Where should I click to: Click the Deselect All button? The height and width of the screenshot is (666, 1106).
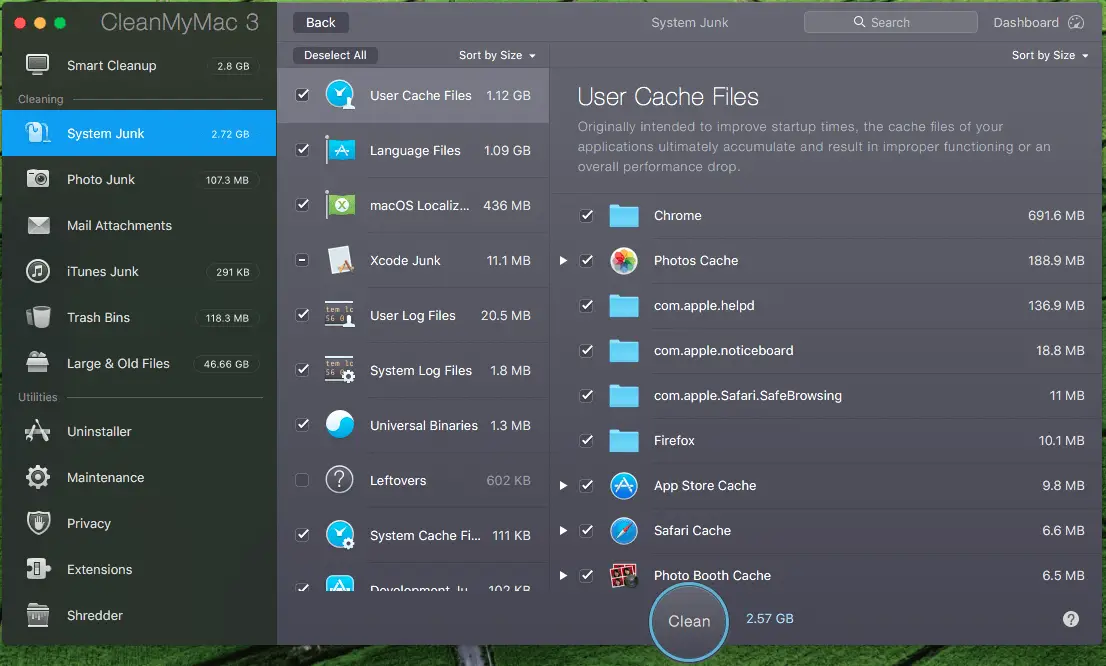pyautogui.click(x=335, y=55)
